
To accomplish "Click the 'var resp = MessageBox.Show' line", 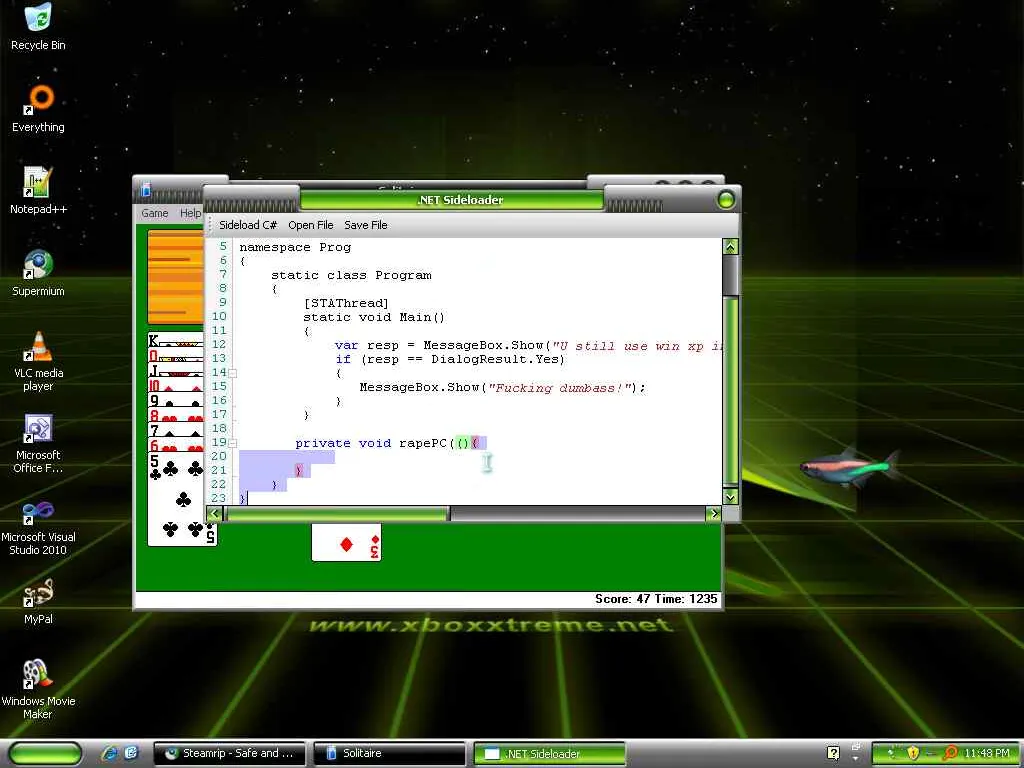I will point(529,345).
